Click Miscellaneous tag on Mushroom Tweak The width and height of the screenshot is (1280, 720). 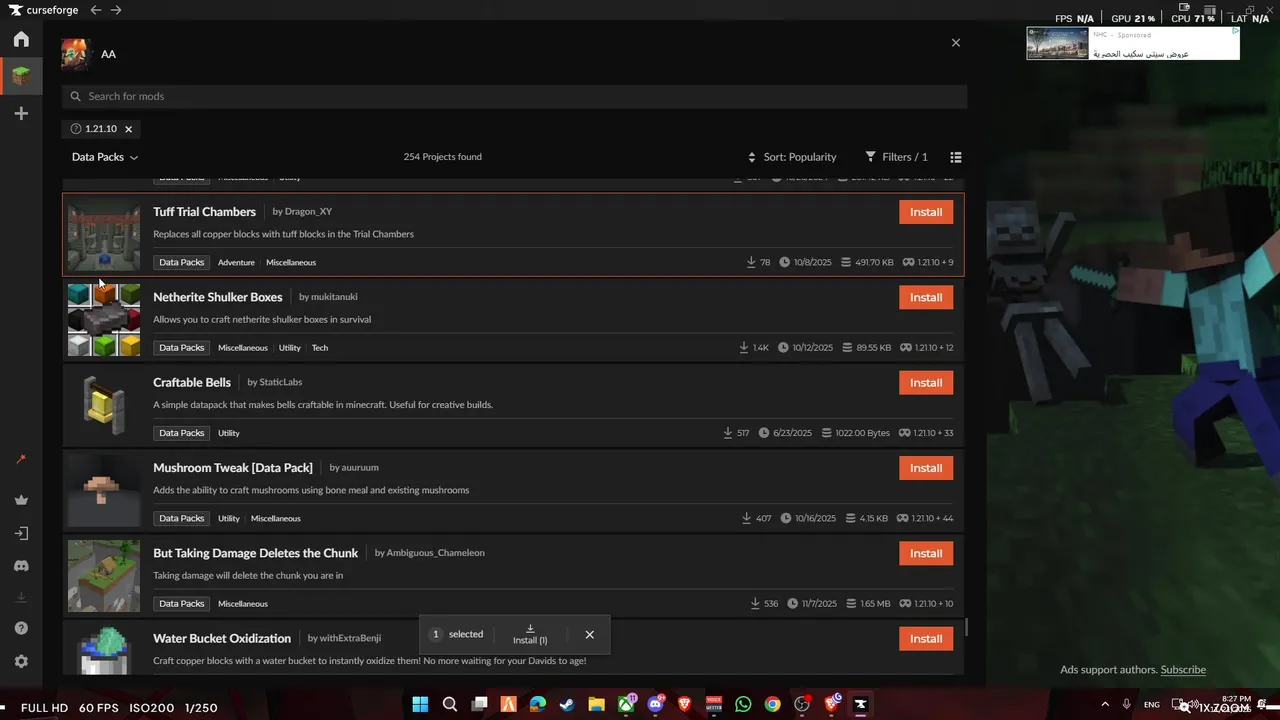(276, 518)
